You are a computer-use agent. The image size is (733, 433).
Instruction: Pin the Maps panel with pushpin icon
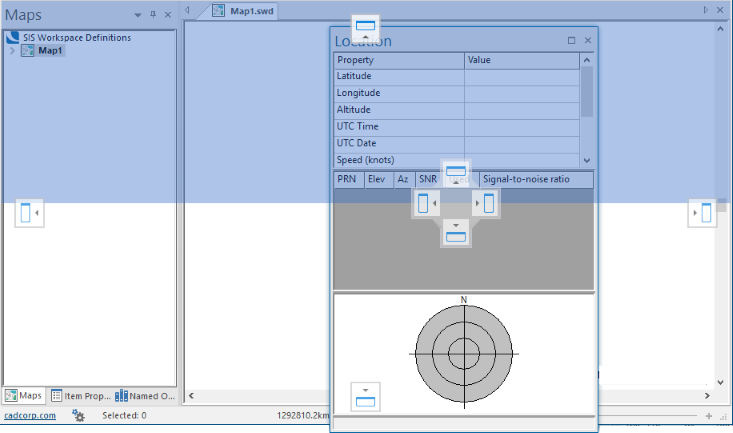click(153, 14)
